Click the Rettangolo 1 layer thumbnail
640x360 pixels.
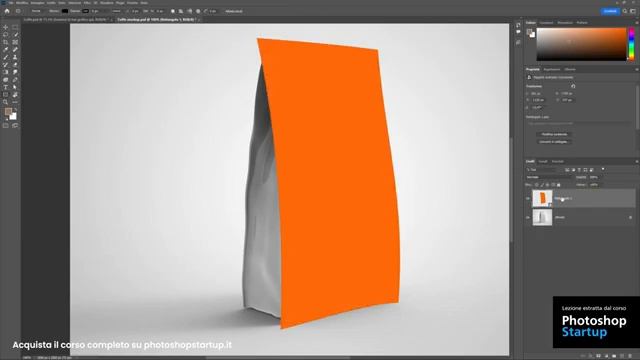[x=542, y=198]
